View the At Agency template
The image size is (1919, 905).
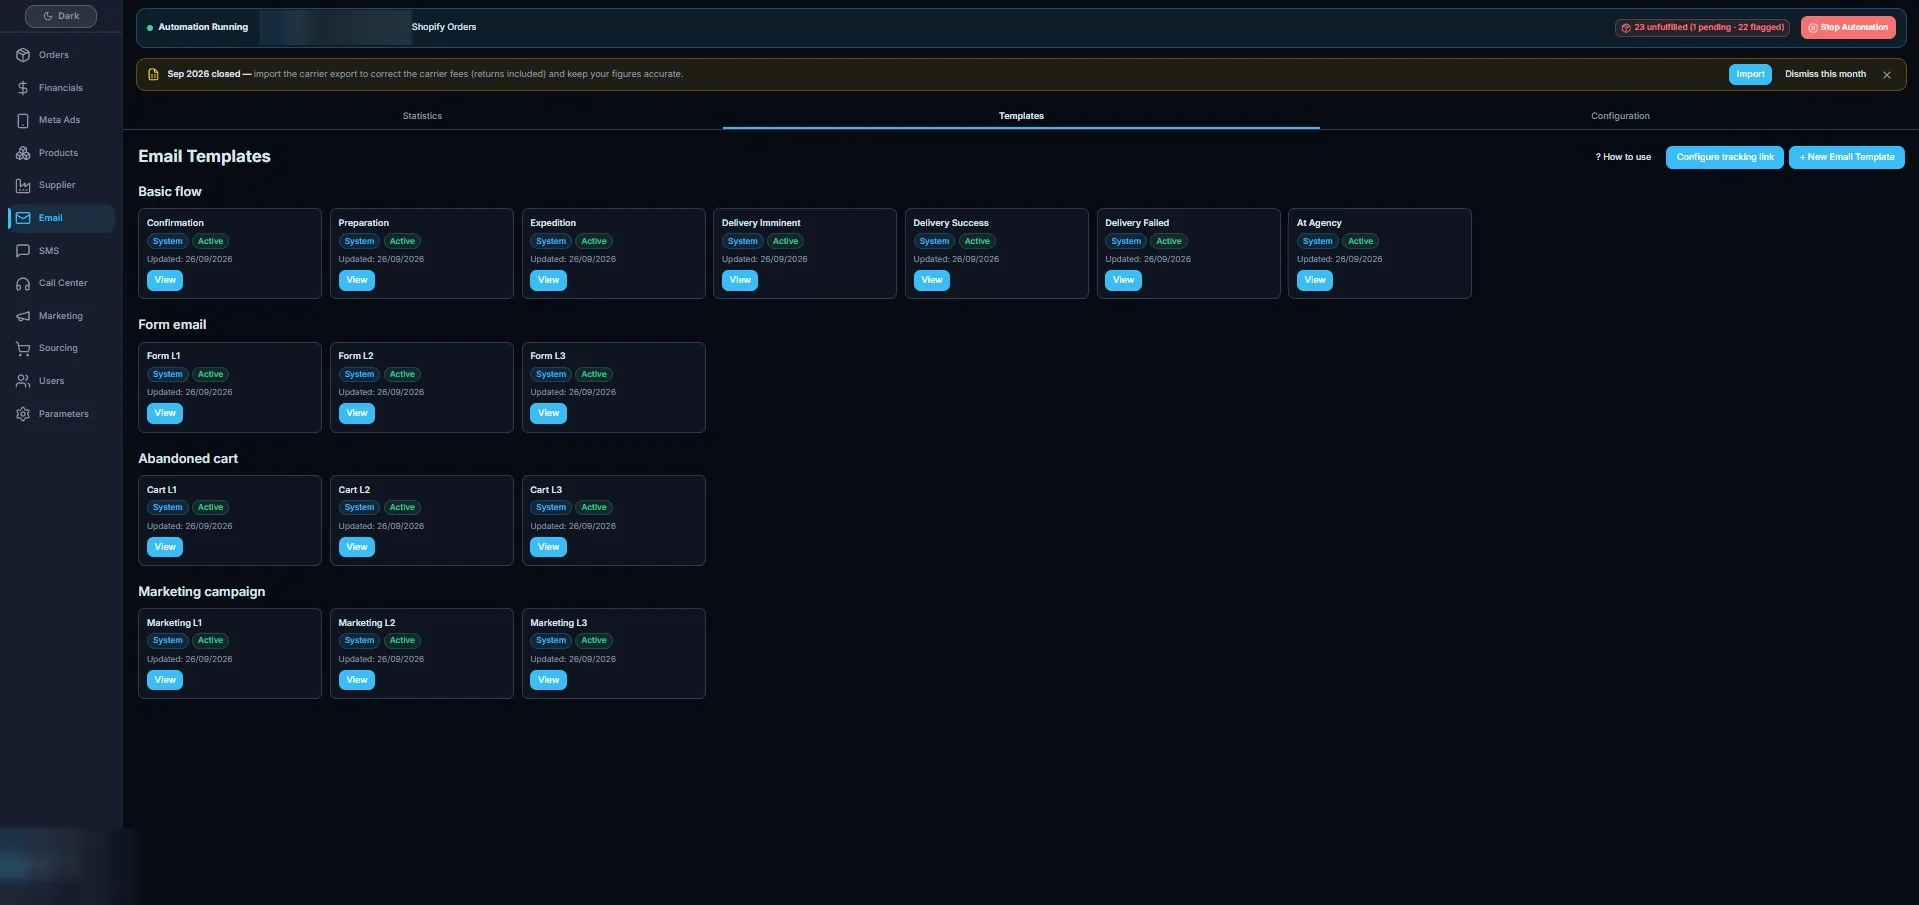point(1315,280)
